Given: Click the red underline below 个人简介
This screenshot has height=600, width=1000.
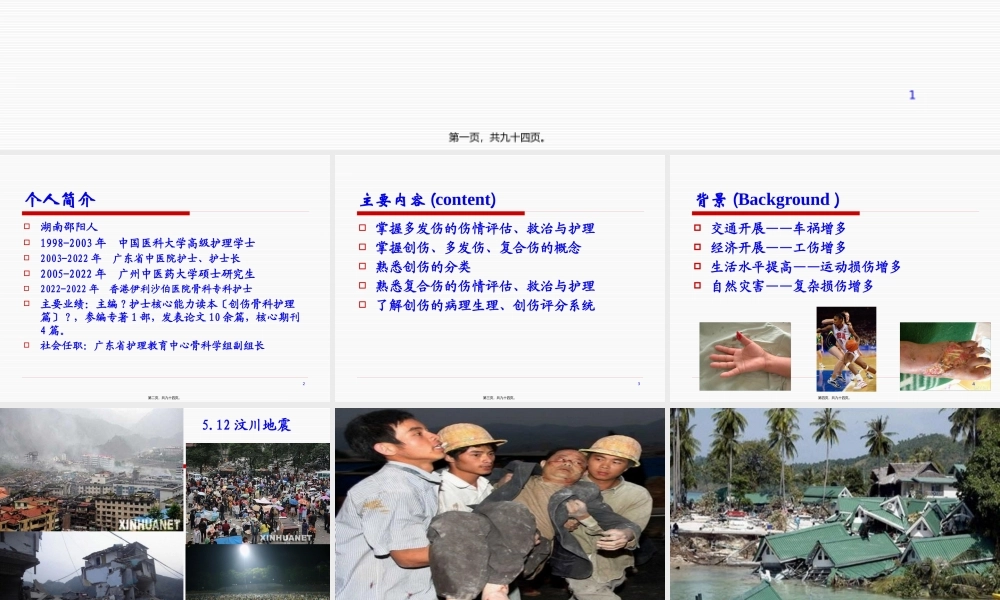Looking at the screenshot, I should [106, 212].
